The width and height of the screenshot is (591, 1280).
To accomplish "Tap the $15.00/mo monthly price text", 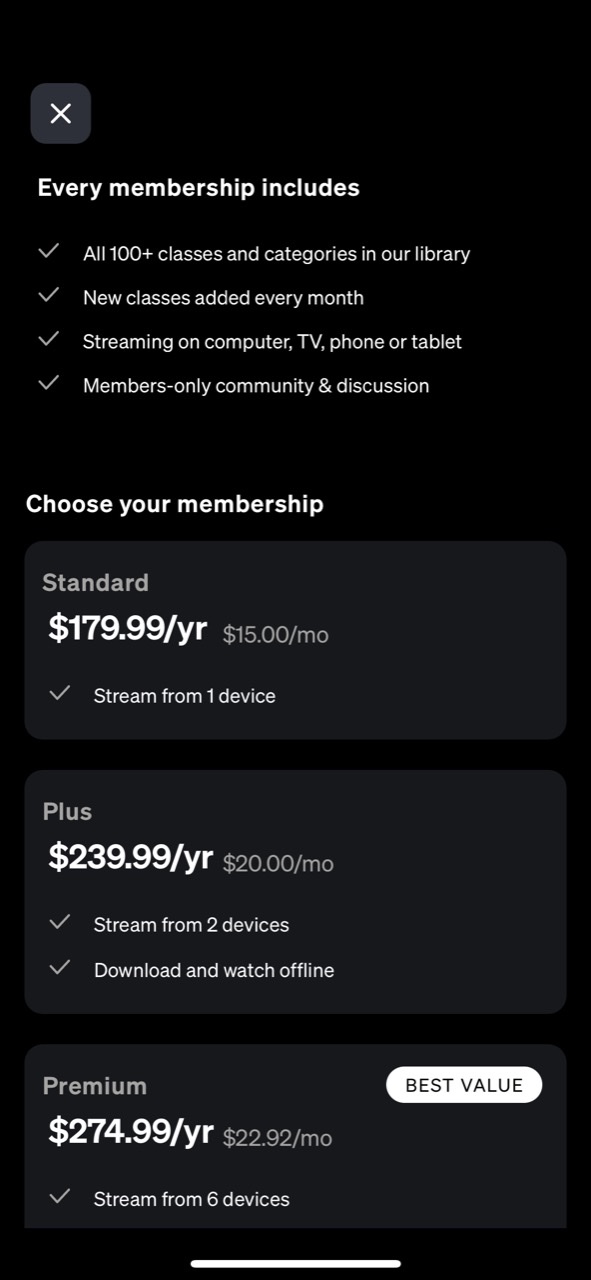I will [x=275, y=635].
